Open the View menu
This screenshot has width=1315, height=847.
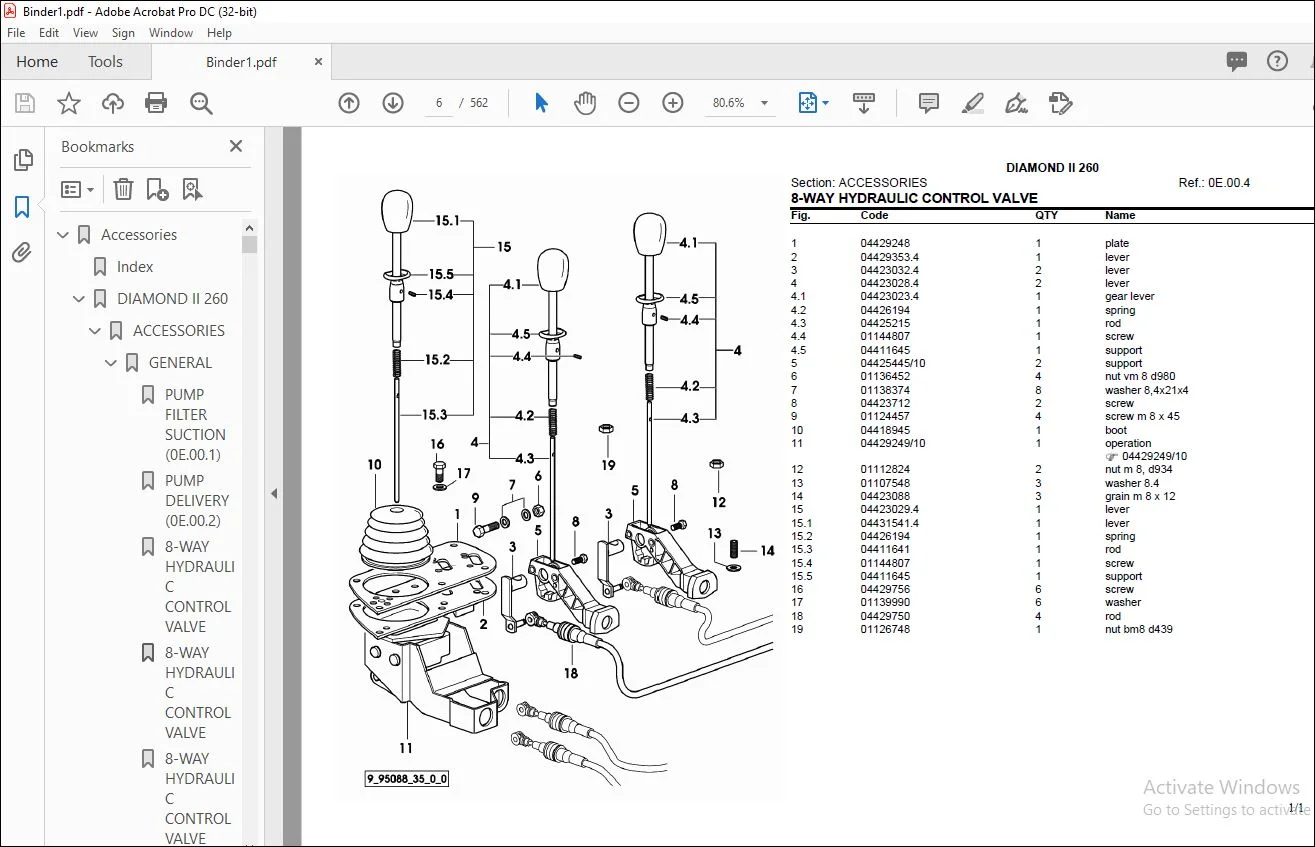pyautogui.click(x=86, y=33)
